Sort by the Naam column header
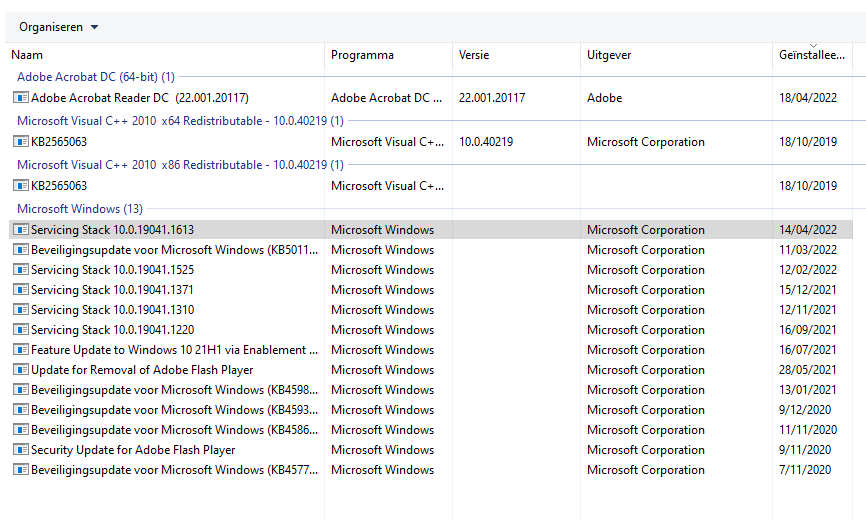Viewport: 866px width, 520px height. click(x=27, y=55)
